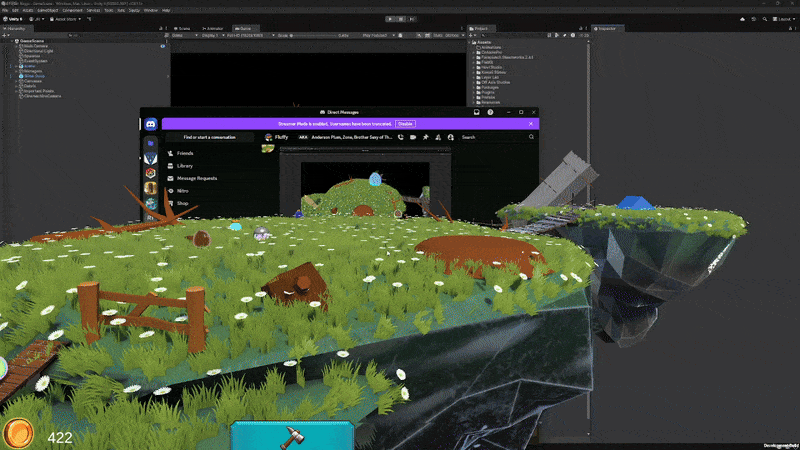Open Friends in Discord sidebar
Image resolution: width=800 pixels, height=450 pixels.
[184, 153]
